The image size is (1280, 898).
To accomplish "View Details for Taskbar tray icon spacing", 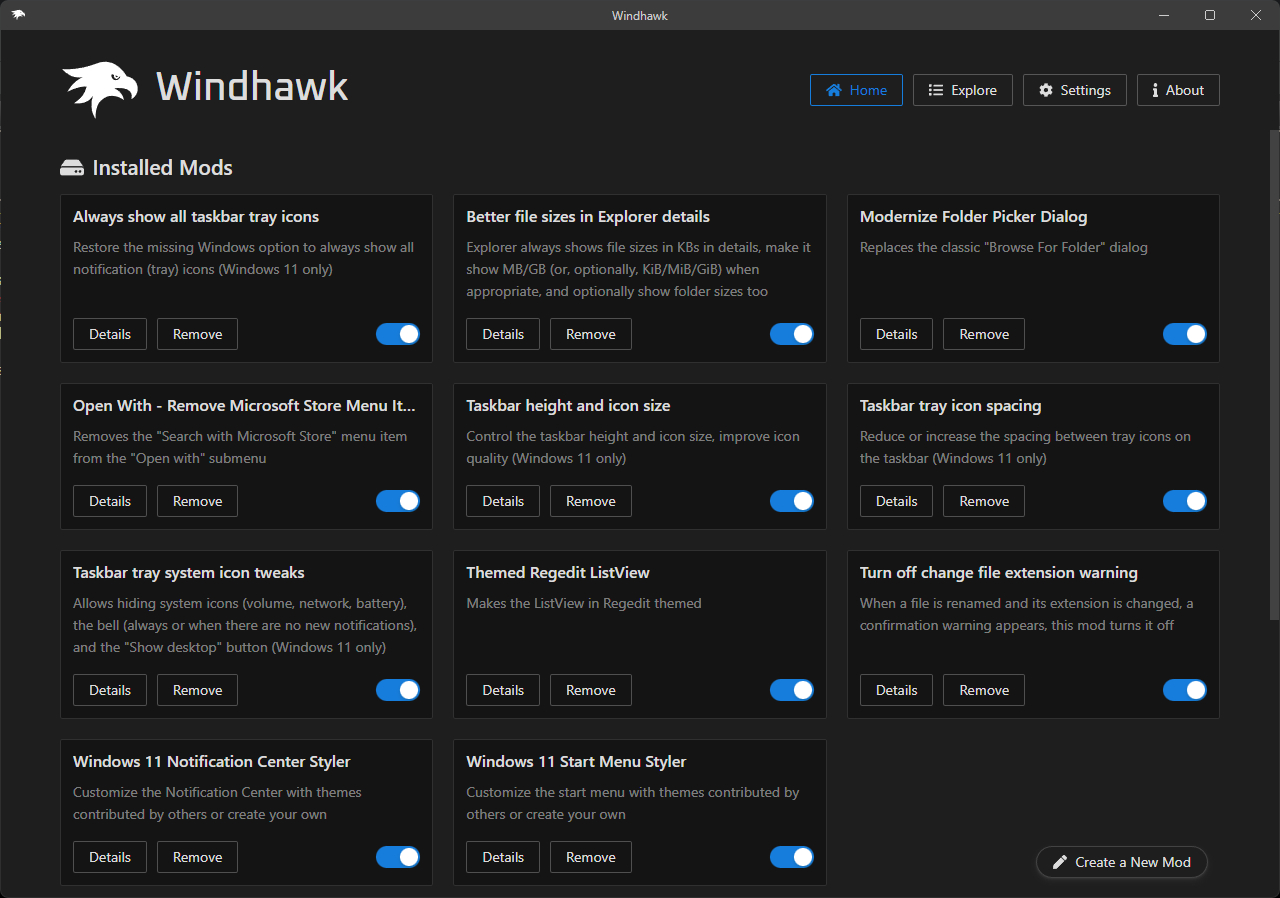I will click(x=897, y=501).
